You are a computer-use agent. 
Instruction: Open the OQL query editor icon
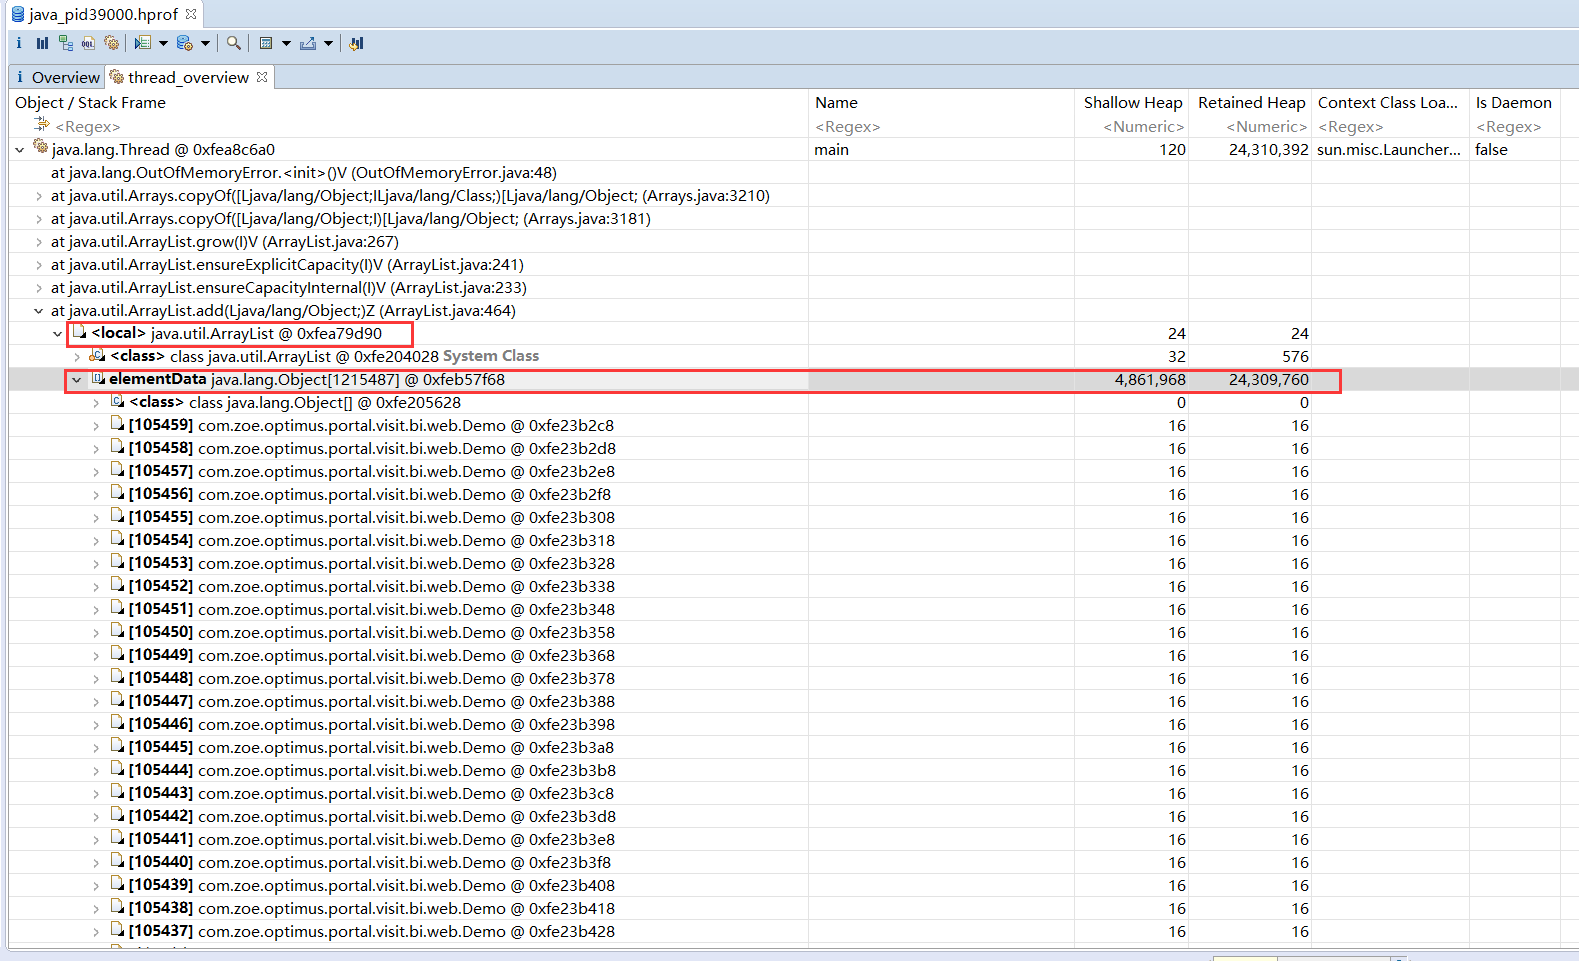(x=89, y=43)
